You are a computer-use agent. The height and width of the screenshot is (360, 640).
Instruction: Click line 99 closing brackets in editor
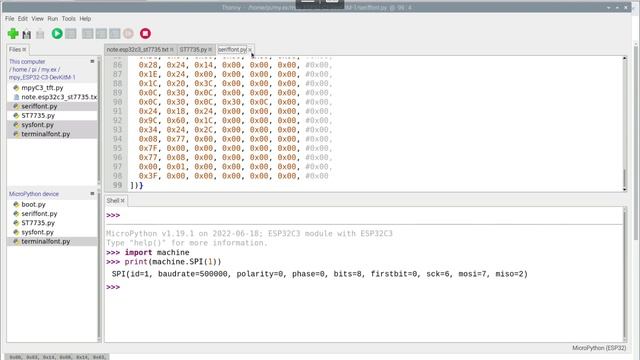[137, 185]
